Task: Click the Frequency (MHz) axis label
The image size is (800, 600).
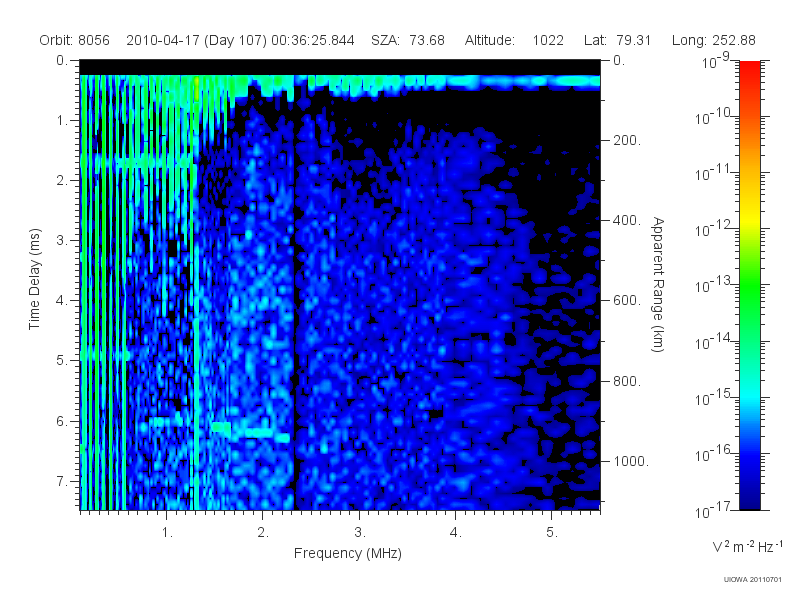Action: click(x=347, y=553)
